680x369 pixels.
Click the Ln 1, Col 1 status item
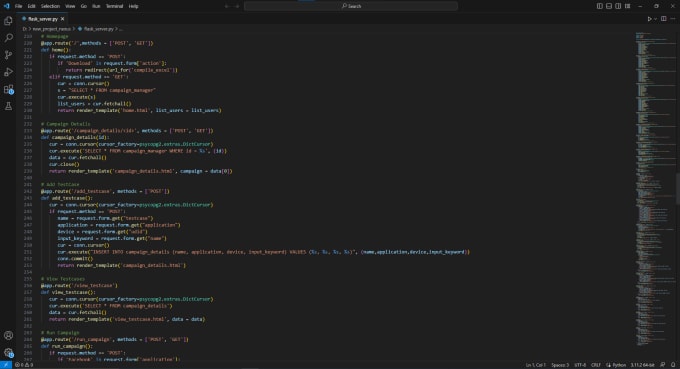click(536, 365)
